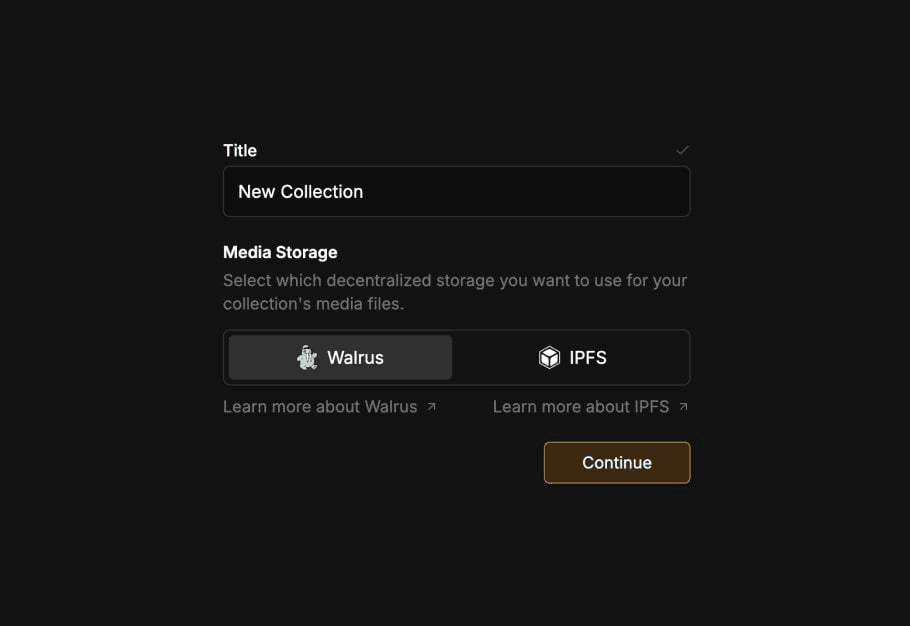This screenshot has width=910, height=626.
Task: Click the Media Storage heading
Action: point(280,252)
